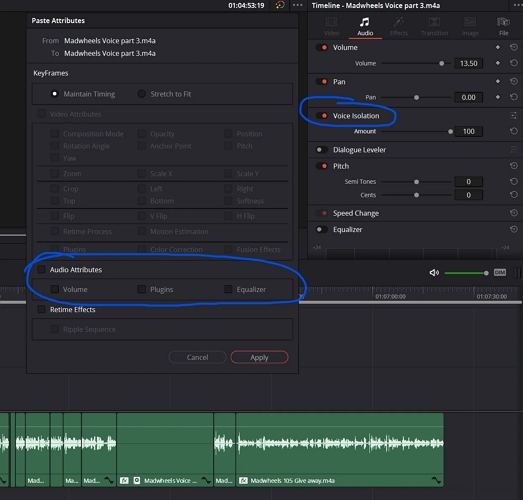Image resolution: width=523 pixels, height=500 pixels.
Task: Toggle the bypass color grades icon near timecode
Action: point(280,5)
